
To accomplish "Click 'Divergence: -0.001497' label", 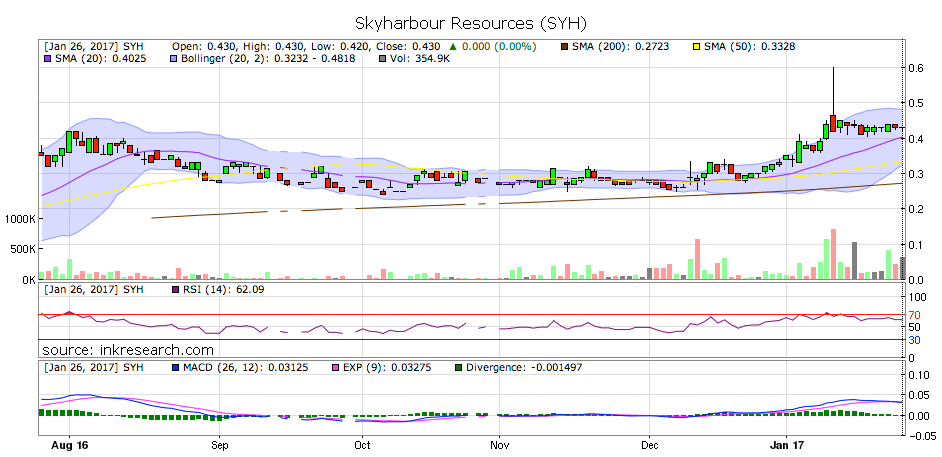I will (x=525, y=367).
